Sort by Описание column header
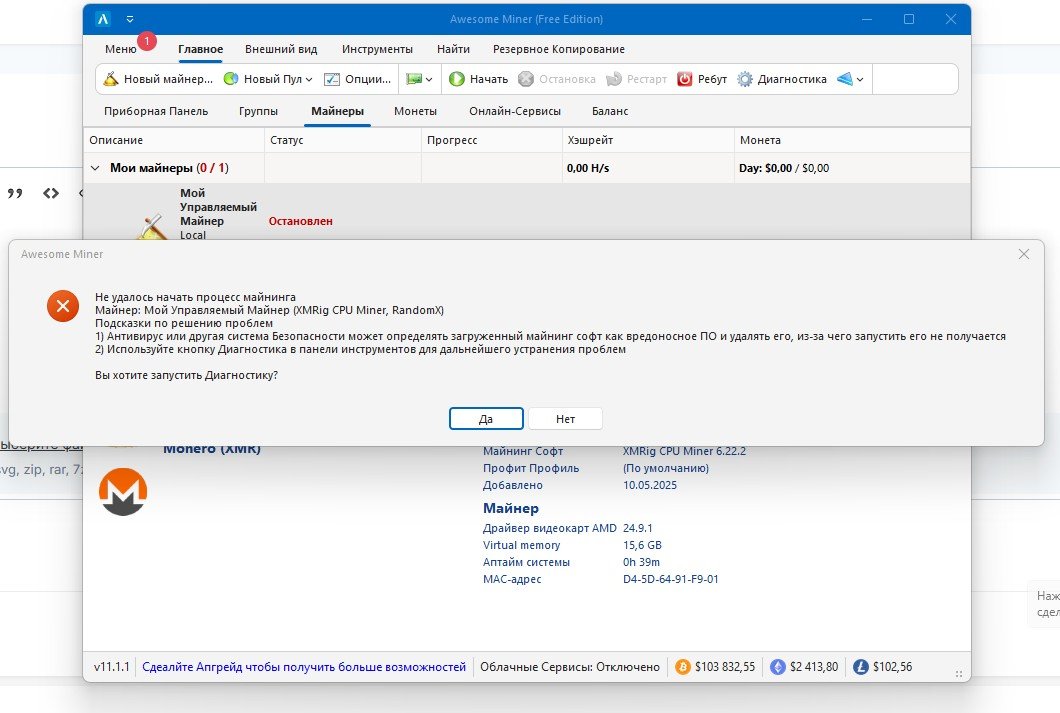 pyautogui.click(x=174, y=140)
